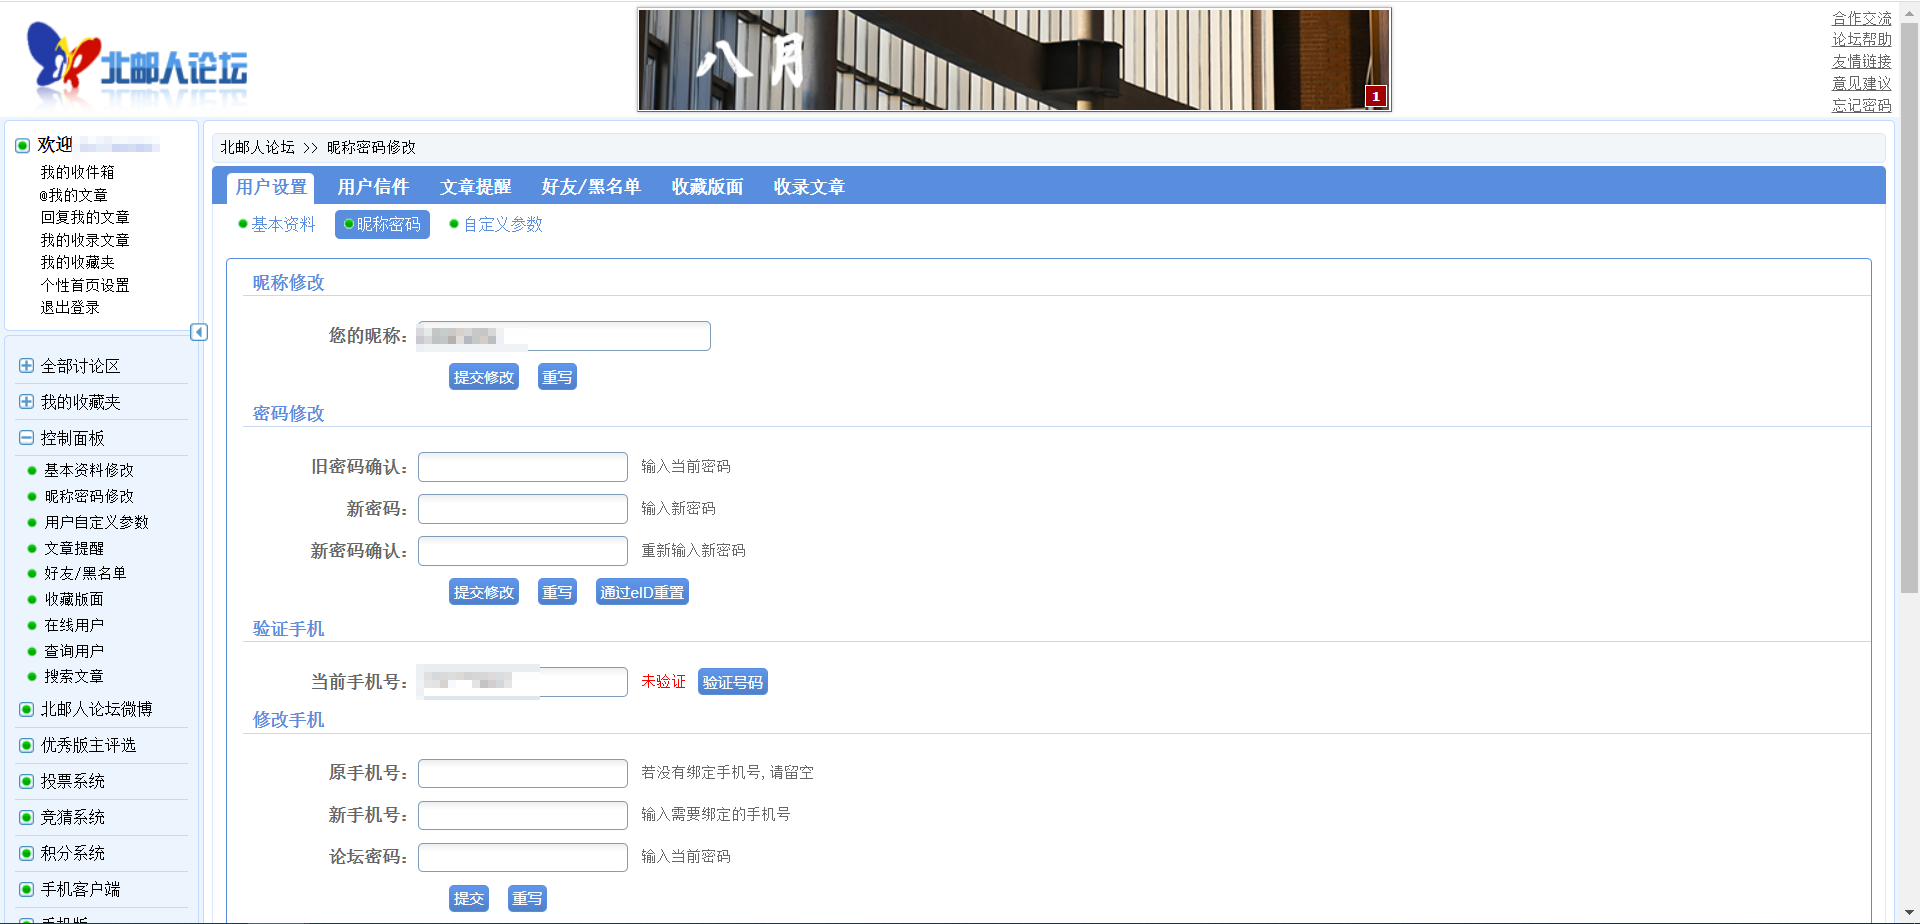1920x924 pixels.
Task: Open 基本资料修改 in 控制面板
Action: pos(89,470)
